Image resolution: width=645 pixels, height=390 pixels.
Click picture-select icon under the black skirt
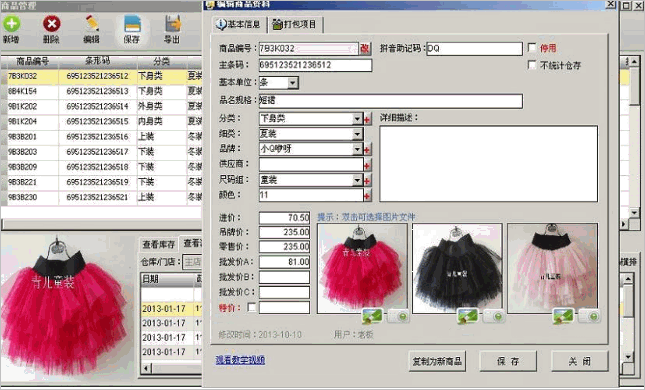point(467,316)
